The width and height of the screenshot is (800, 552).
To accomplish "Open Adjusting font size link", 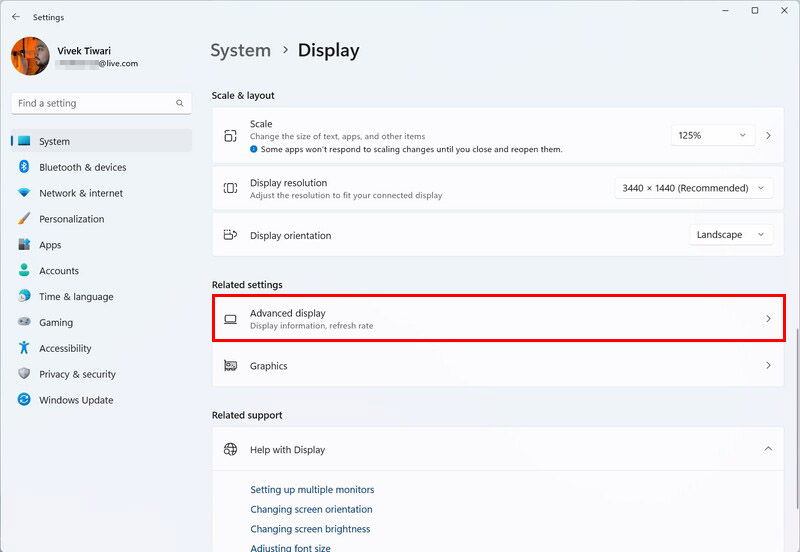I will click(x=290, y=547).
